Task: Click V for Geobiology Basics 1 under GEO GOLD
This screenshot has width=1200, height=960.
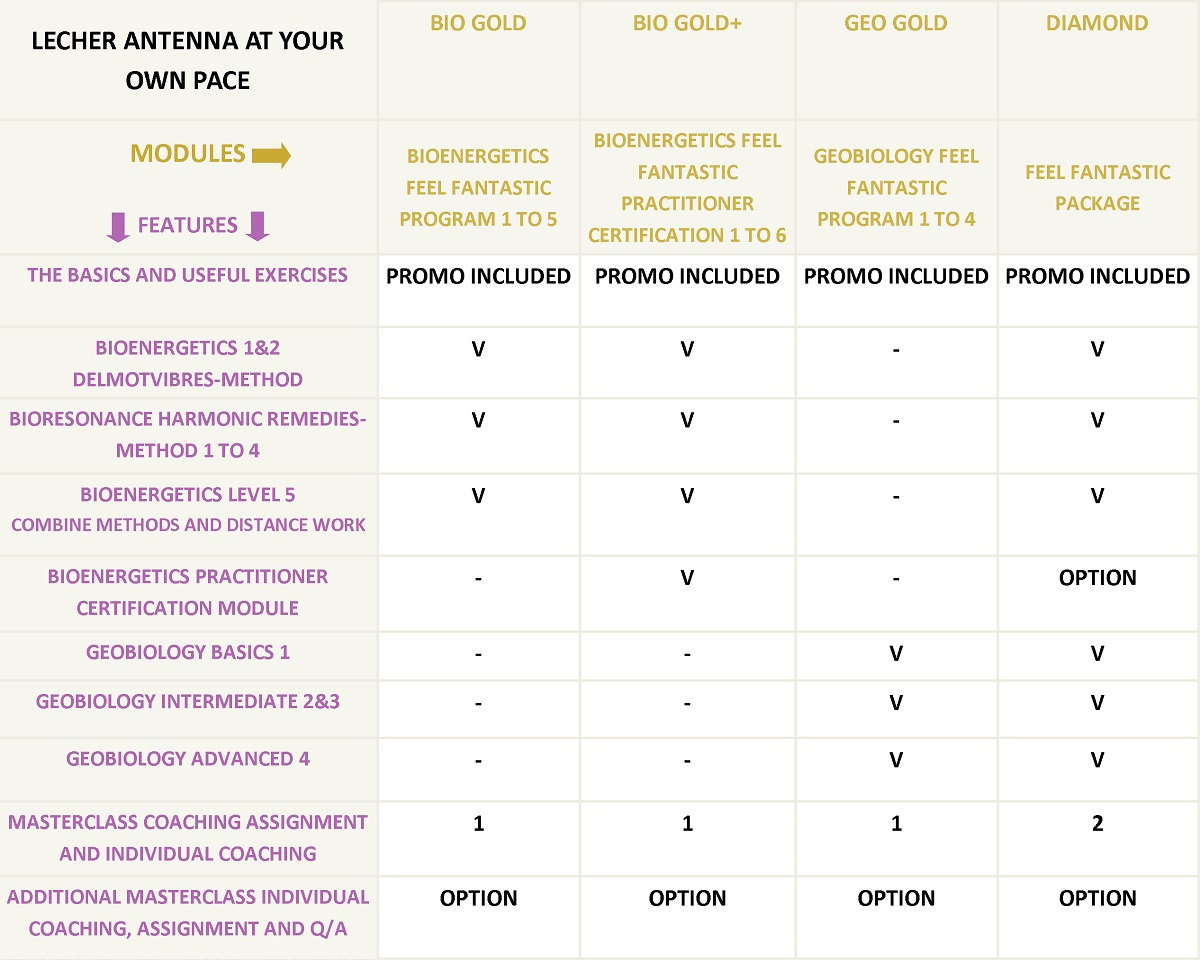Action: tap(896, 653)
